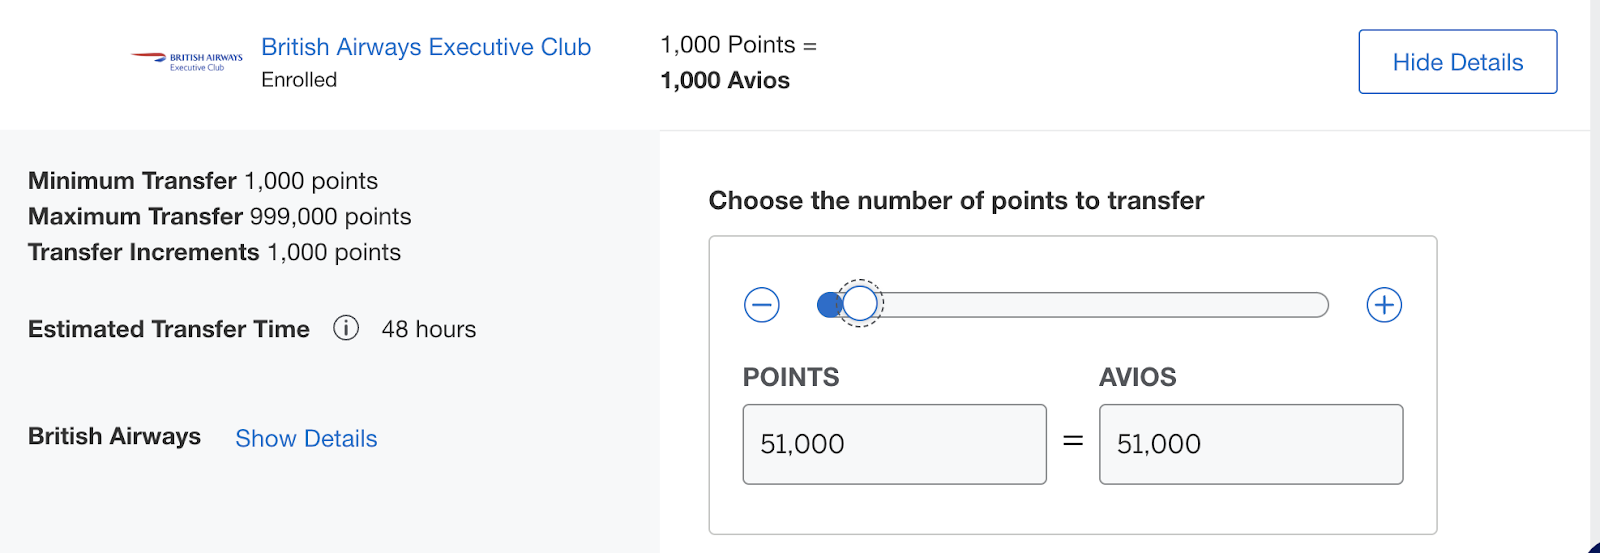This screenshot has width=1600, height=553.
Task: Focus the AVIOS field showing 51,000
Action: (x=1251, y=444)
